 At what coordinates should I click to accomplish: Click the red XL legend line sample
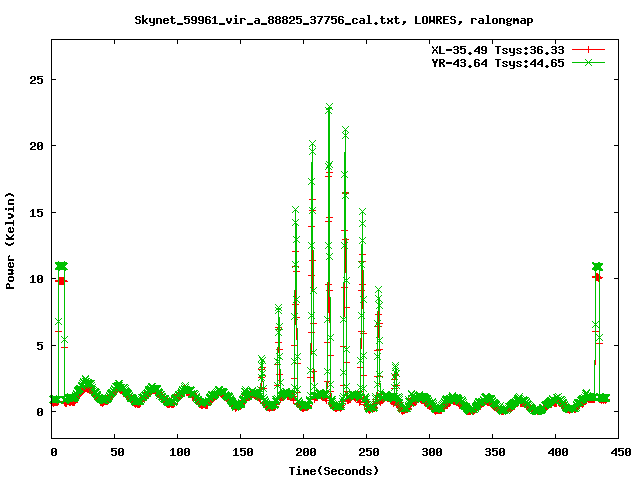tap(588, 50)
